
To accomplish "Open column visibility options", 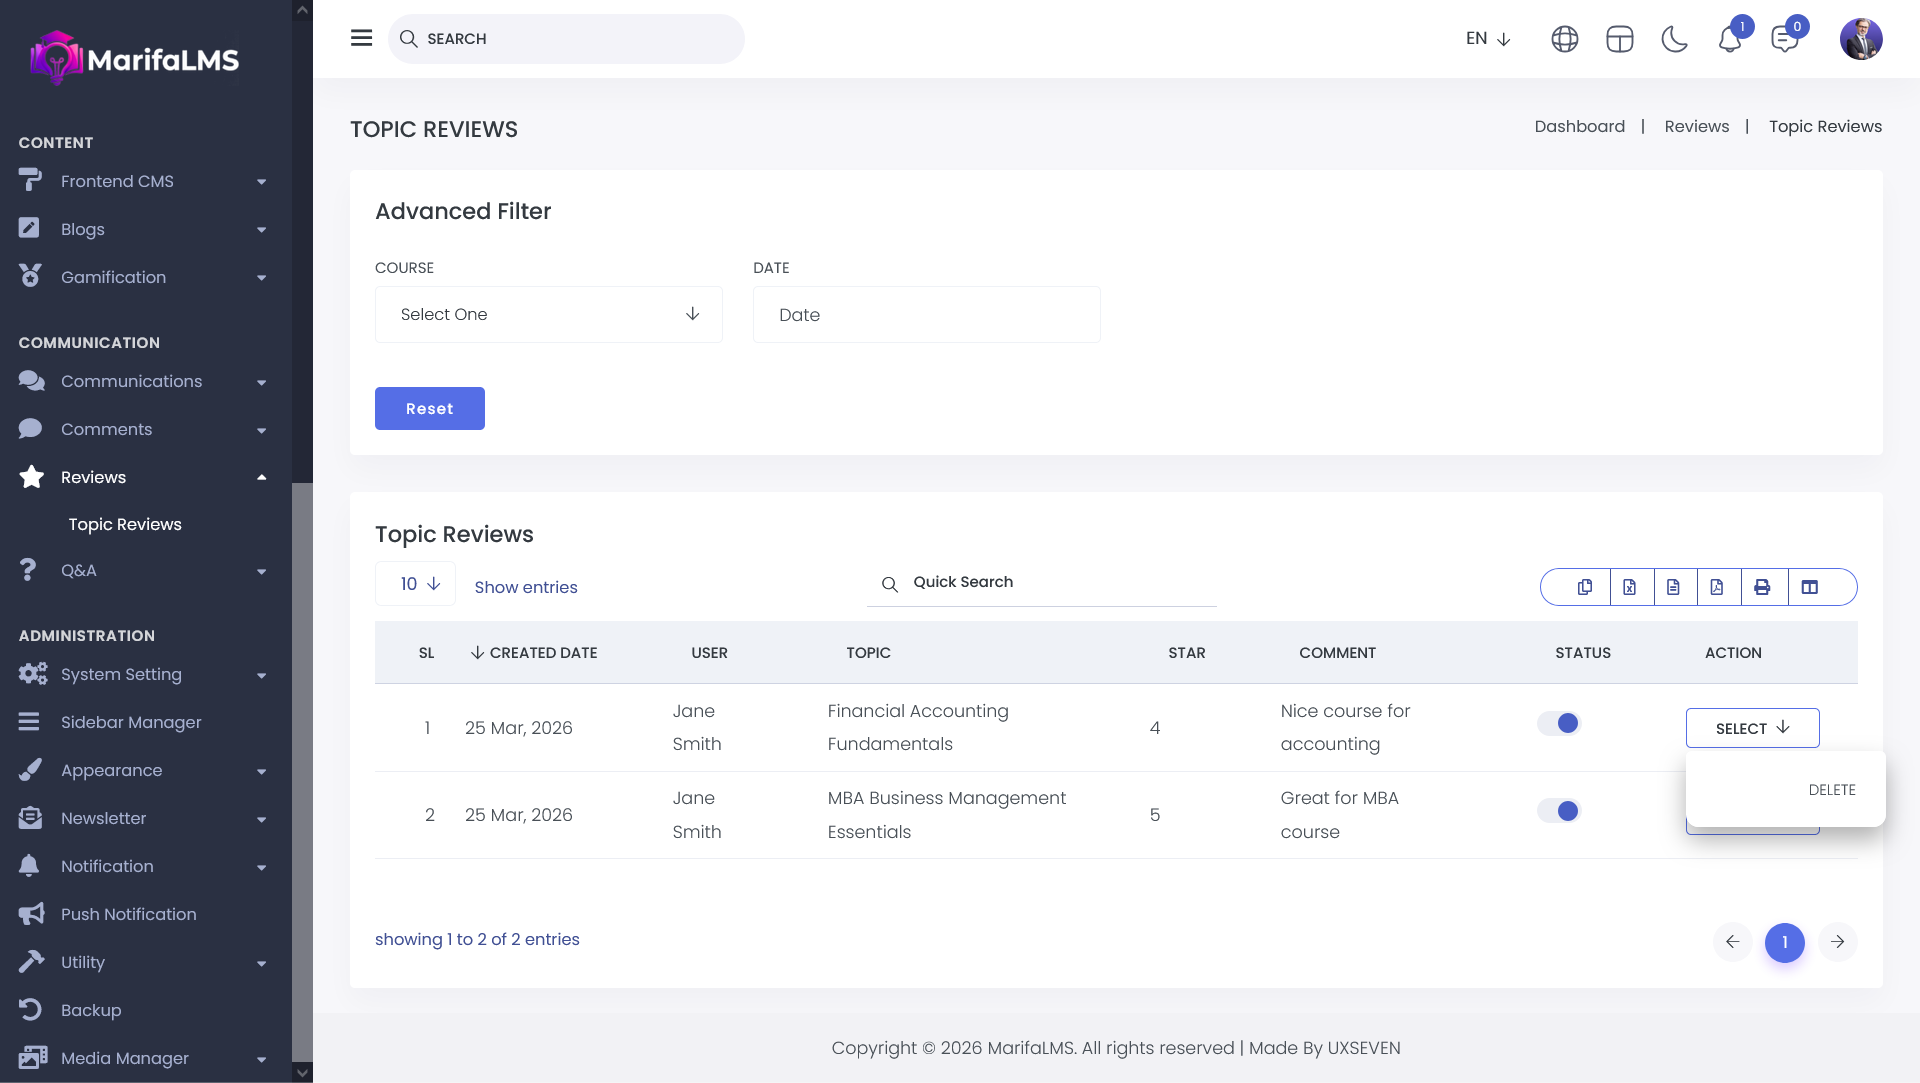I will pyautogui.click(x=1810, y=587).
